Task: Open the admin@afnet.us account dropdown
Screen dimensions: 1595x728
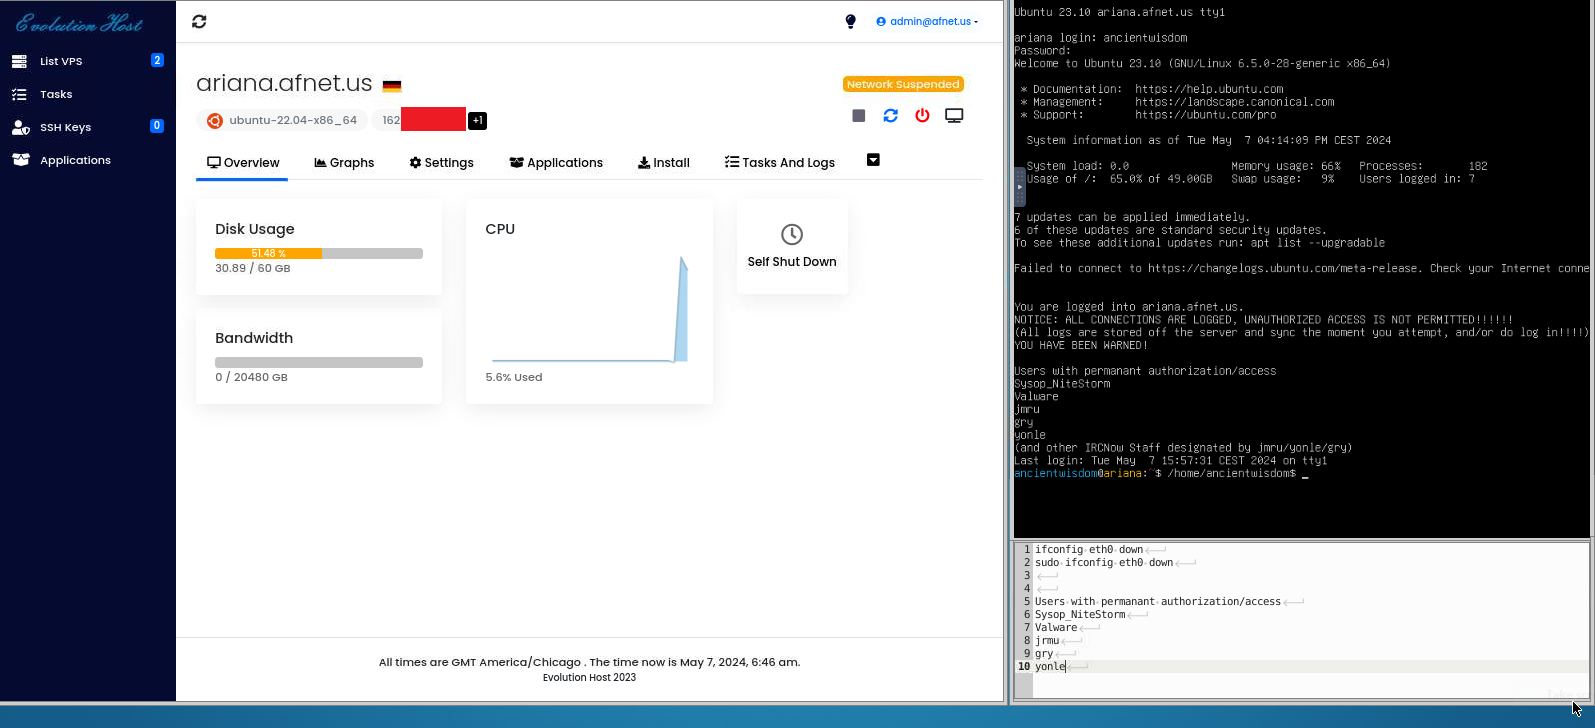Action: (927, 21)
